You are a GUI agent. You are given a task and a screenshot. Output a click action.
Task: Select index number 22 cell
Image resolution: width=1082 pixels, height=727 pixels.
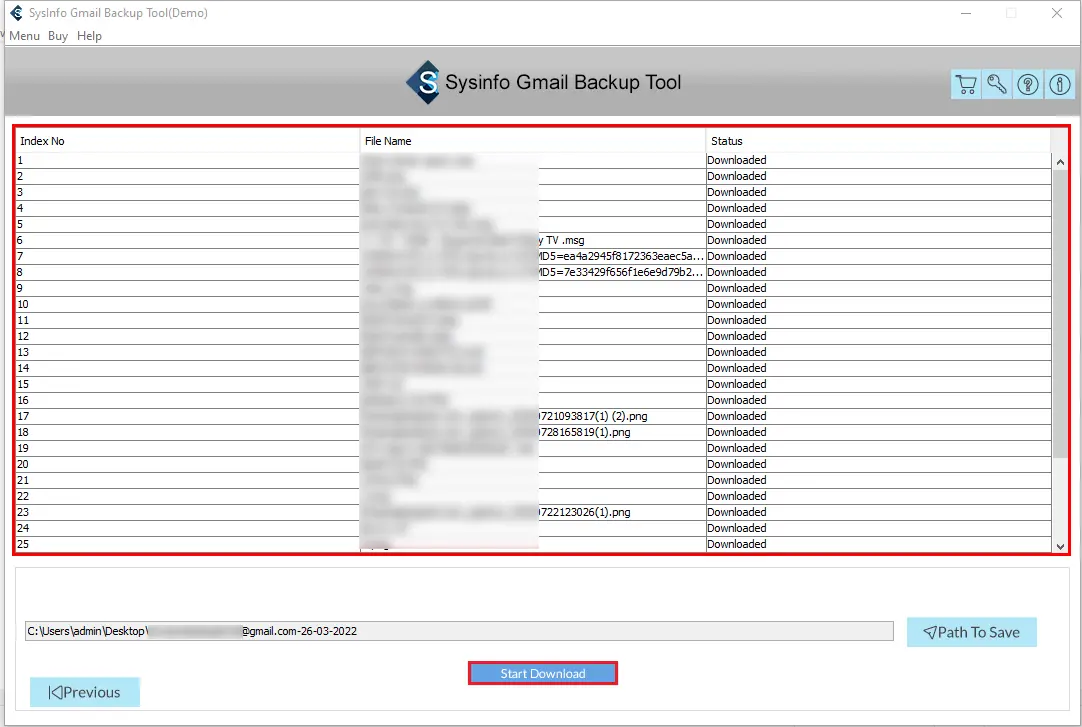pyautogui.click(x=187, y=496)
